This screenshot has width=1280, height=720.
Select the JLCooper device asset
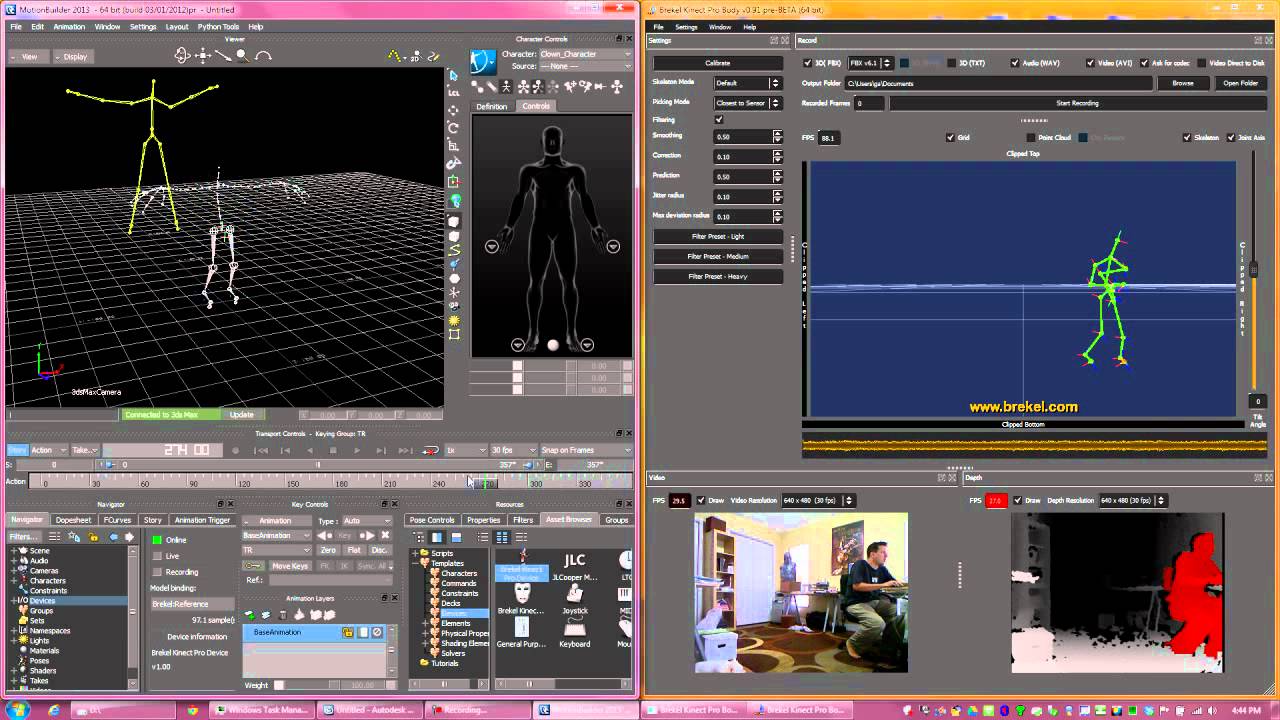coord(575,566)
